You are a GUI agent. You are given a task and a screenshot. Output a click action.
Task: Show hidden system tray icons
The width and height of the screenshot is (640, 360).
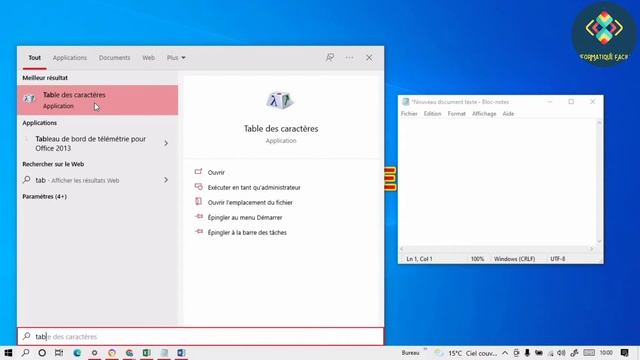coord(505,353)
